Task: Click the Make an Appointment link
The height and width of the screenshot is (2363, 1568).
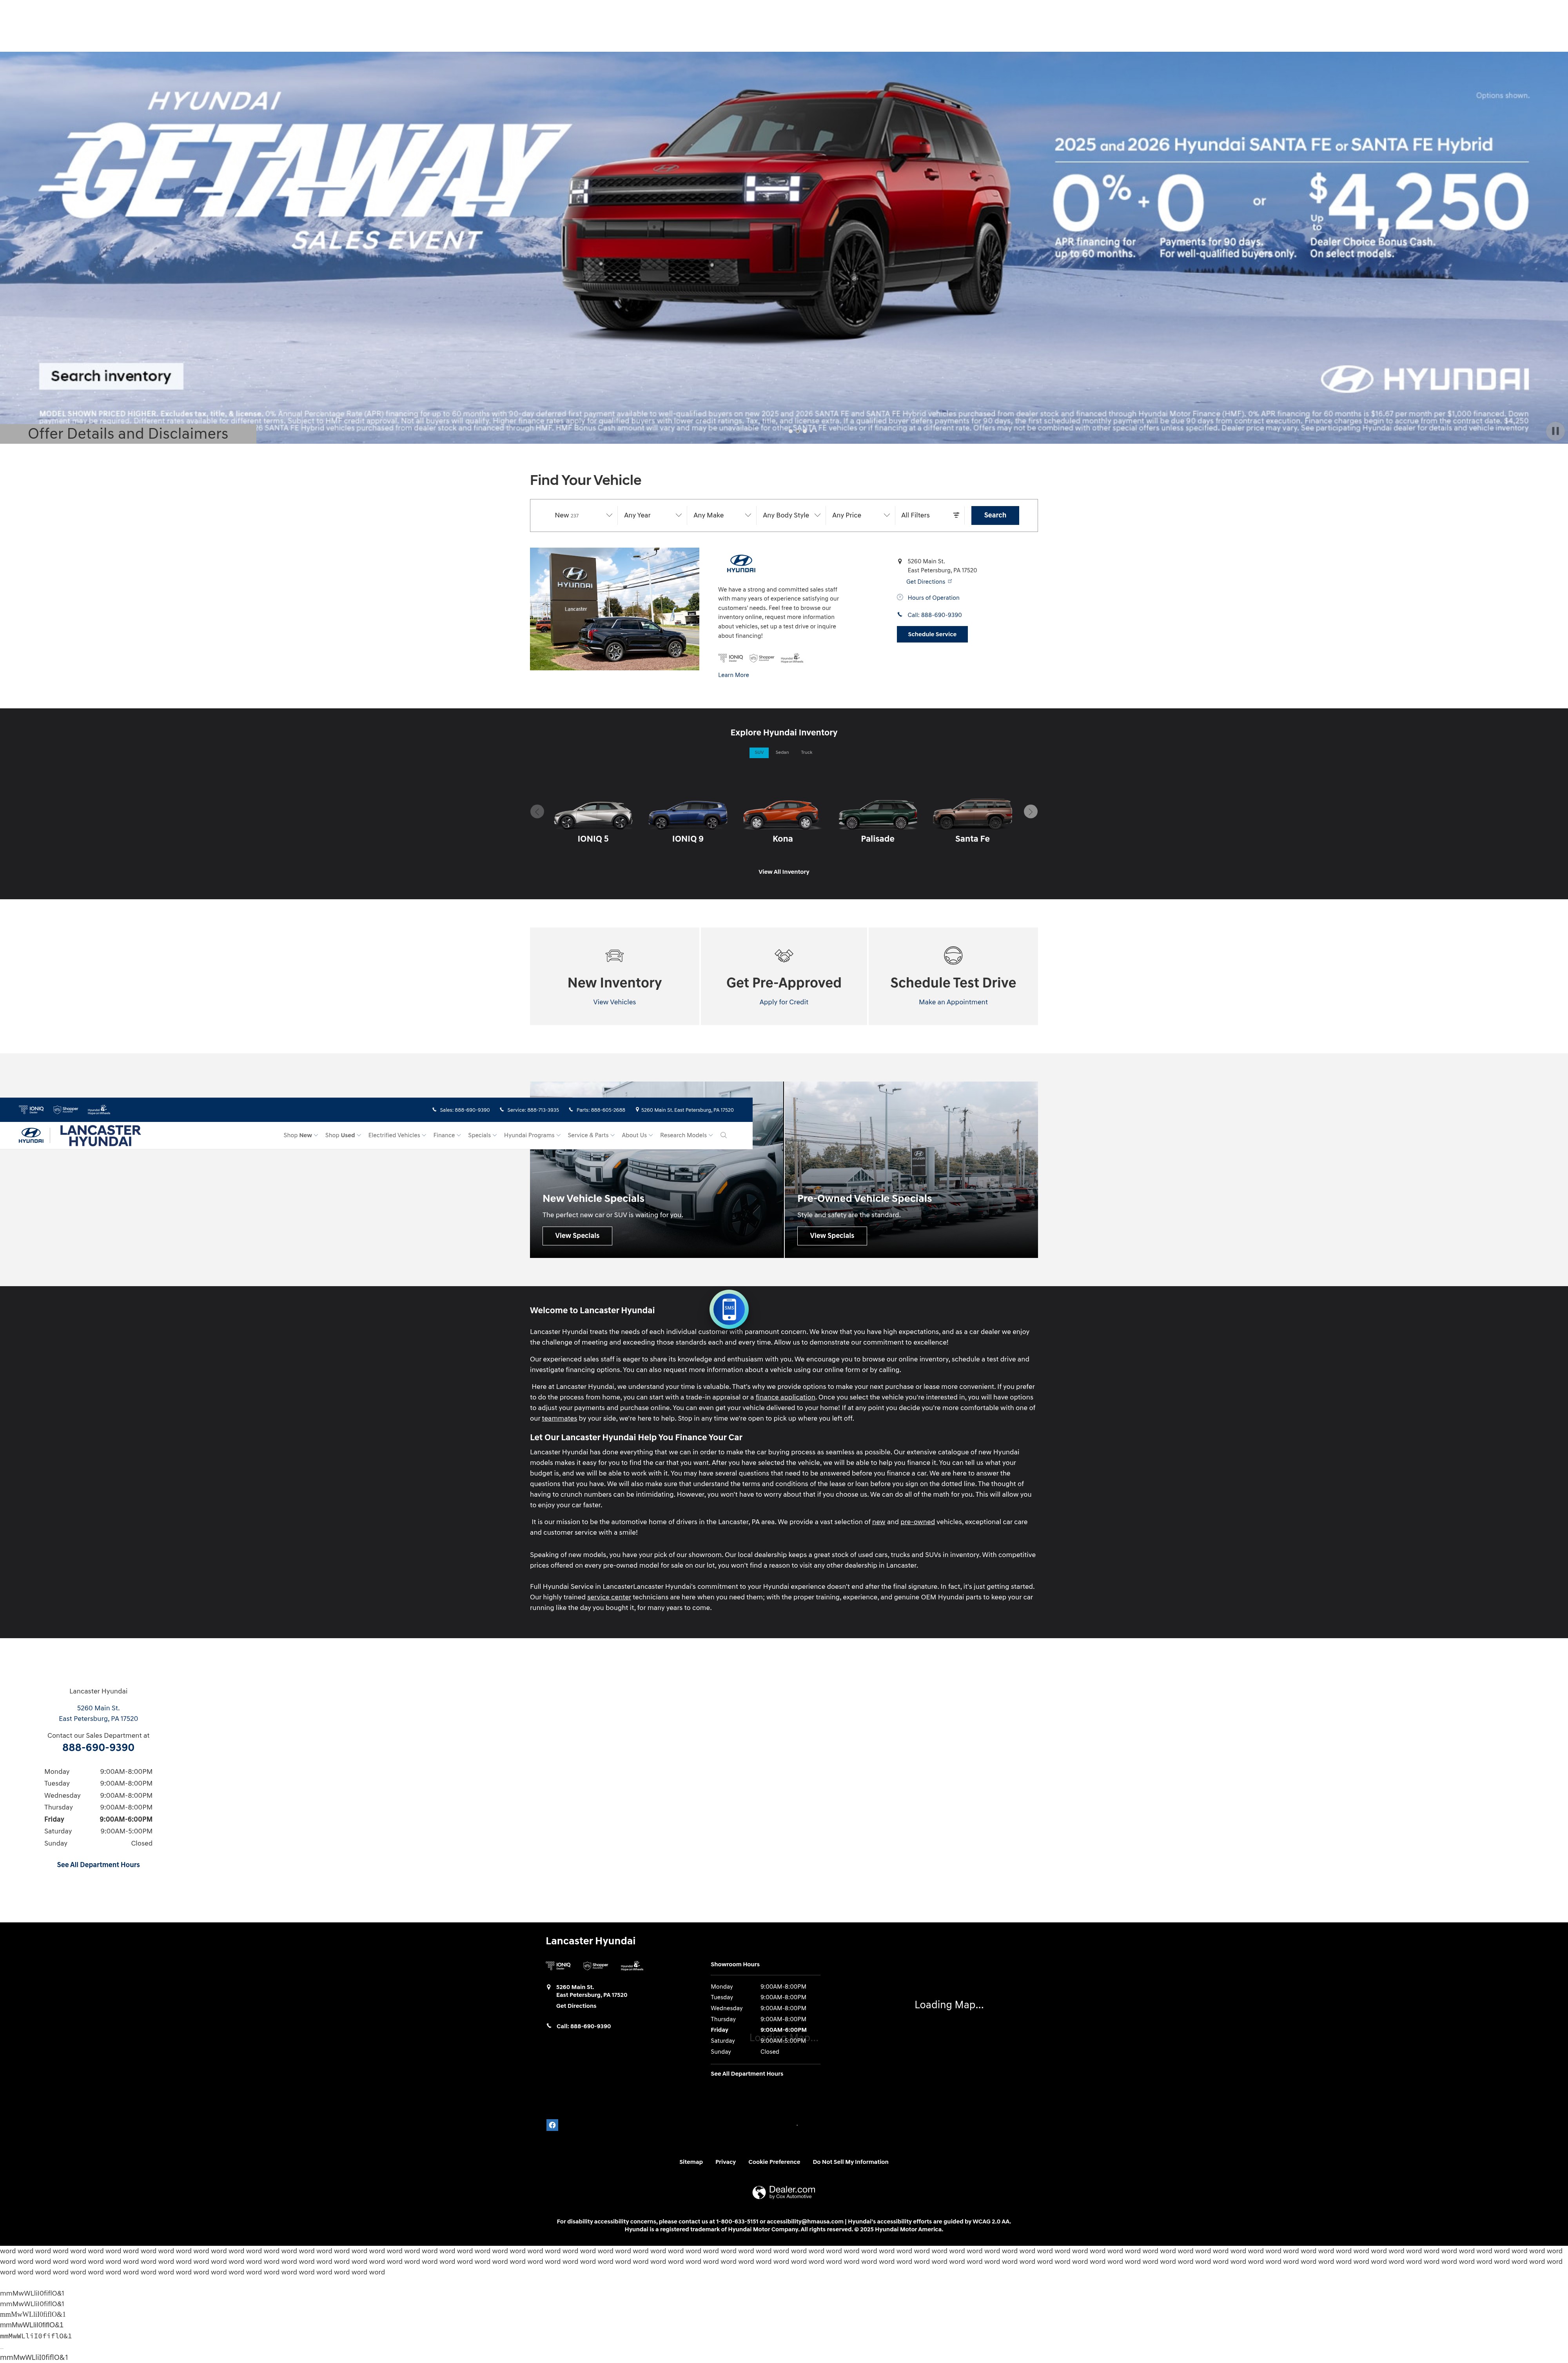Action: pyautogui.click(x=953, y=1002)
